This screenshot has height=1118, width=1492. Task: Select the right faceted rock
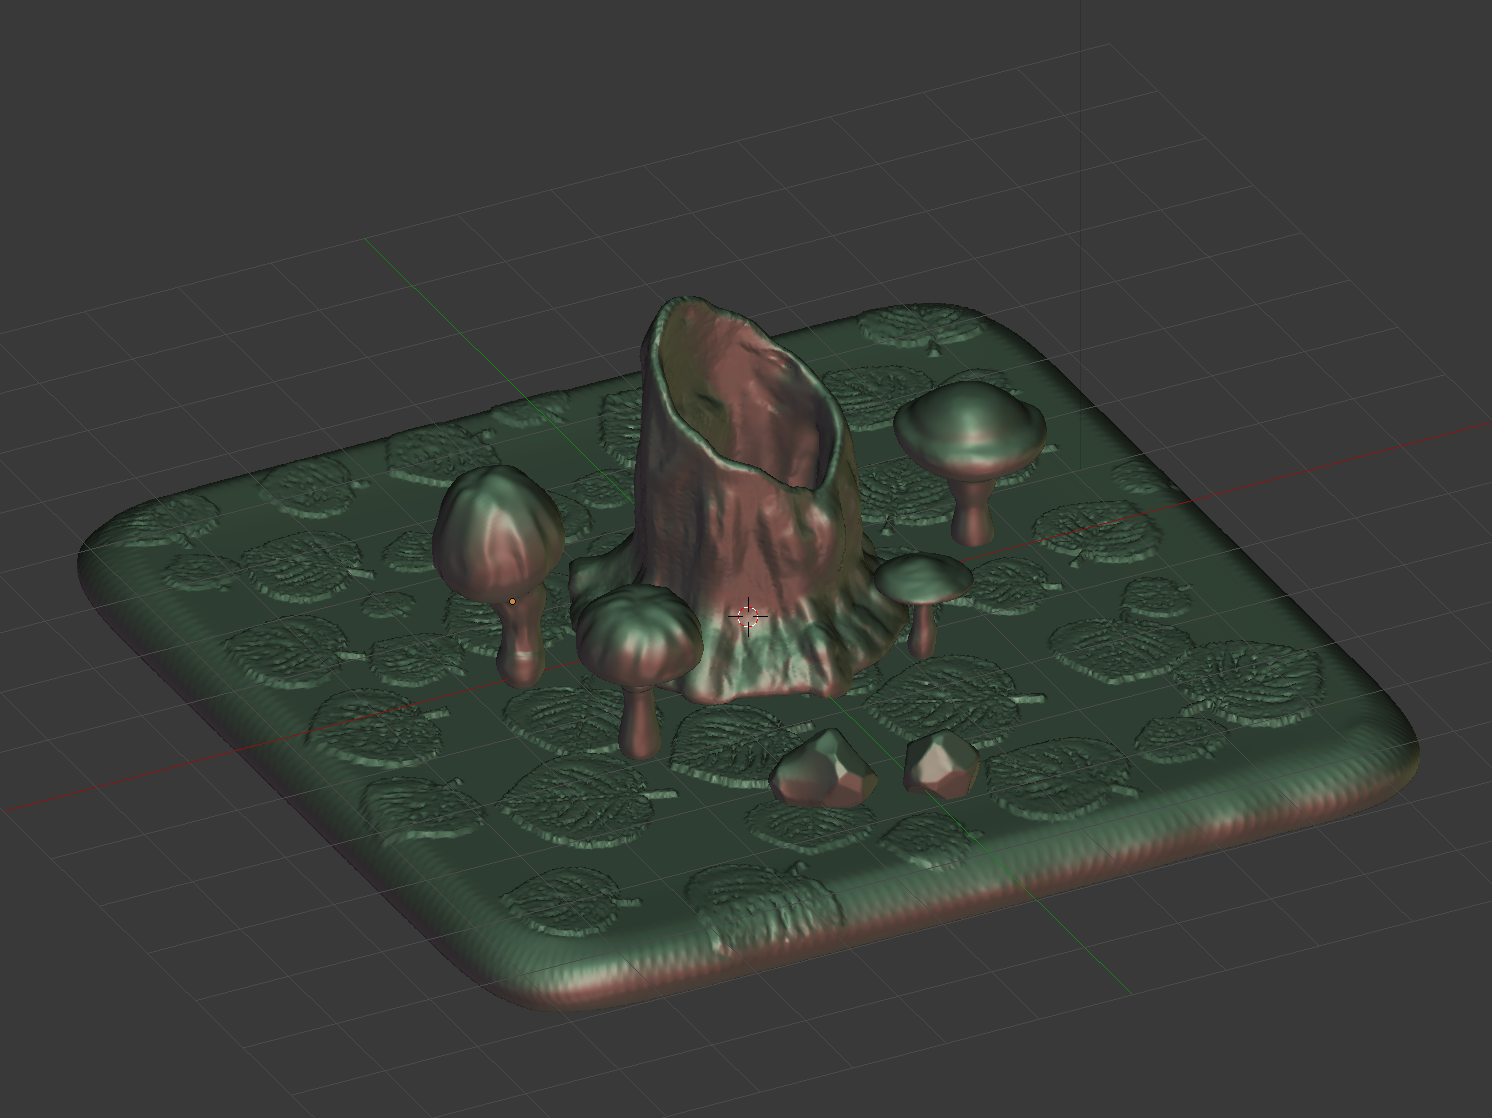[x=941, y=765]
